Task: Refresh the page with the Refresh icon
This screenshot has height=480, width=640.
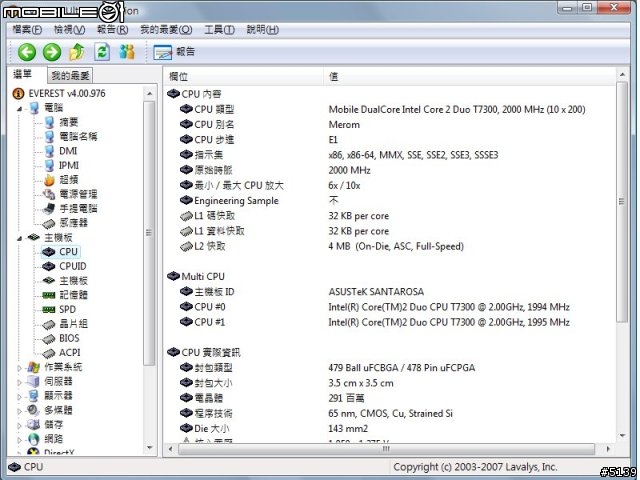Action: [x=102, y=52]
